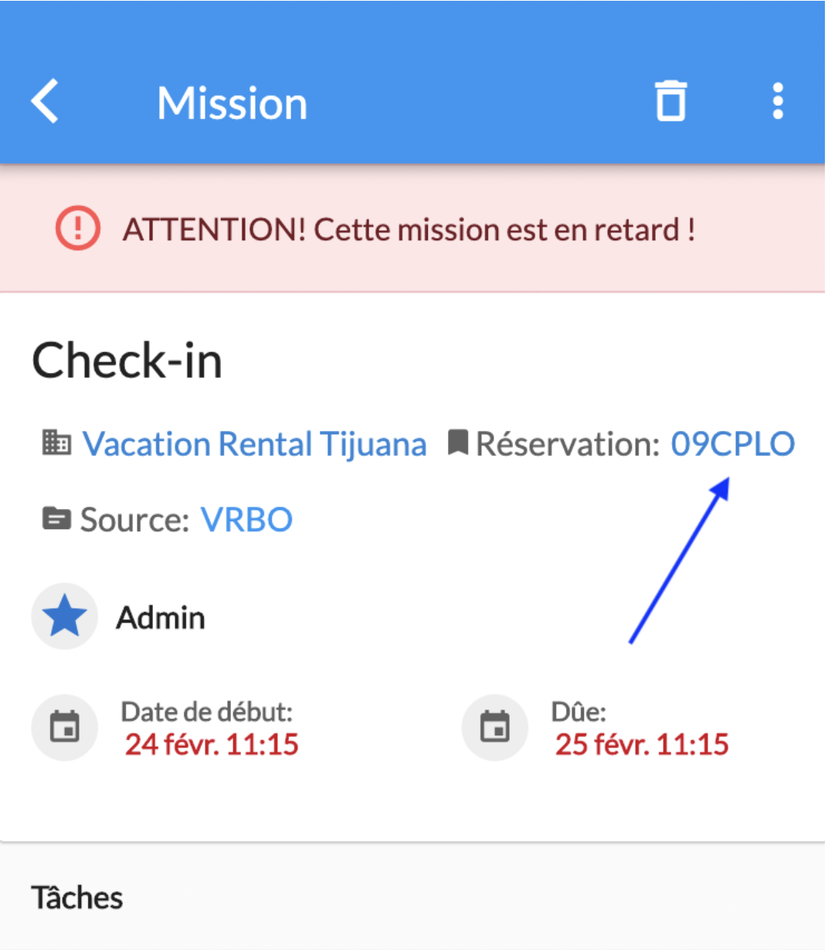
Task: Click the folder icon beside Source
Action: click(x=56, y=519)
